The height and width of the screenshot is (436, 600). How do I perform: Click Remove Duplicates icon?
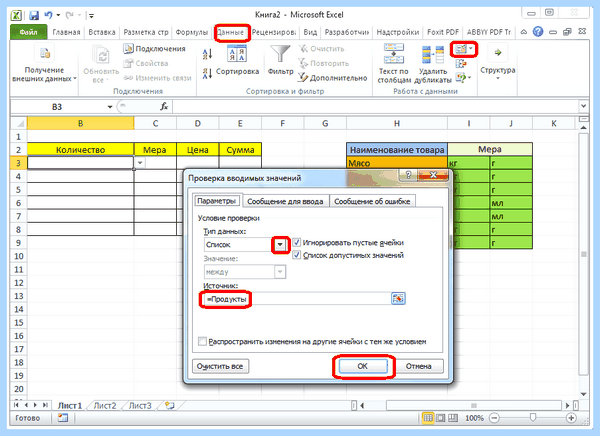pos(433,54)
